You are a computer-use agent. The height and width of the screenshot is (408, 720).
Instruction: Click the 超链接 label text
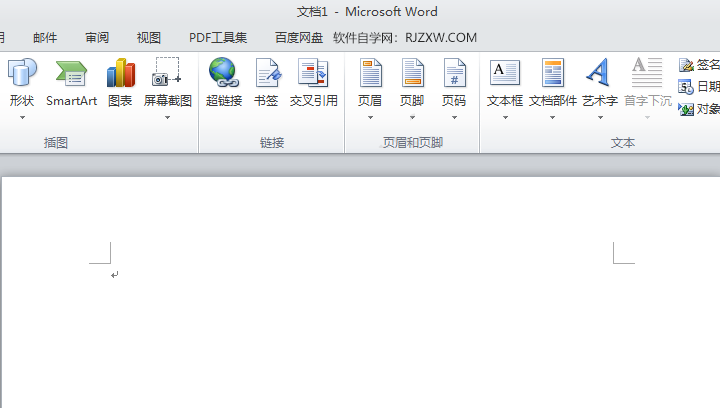(224, 101)
